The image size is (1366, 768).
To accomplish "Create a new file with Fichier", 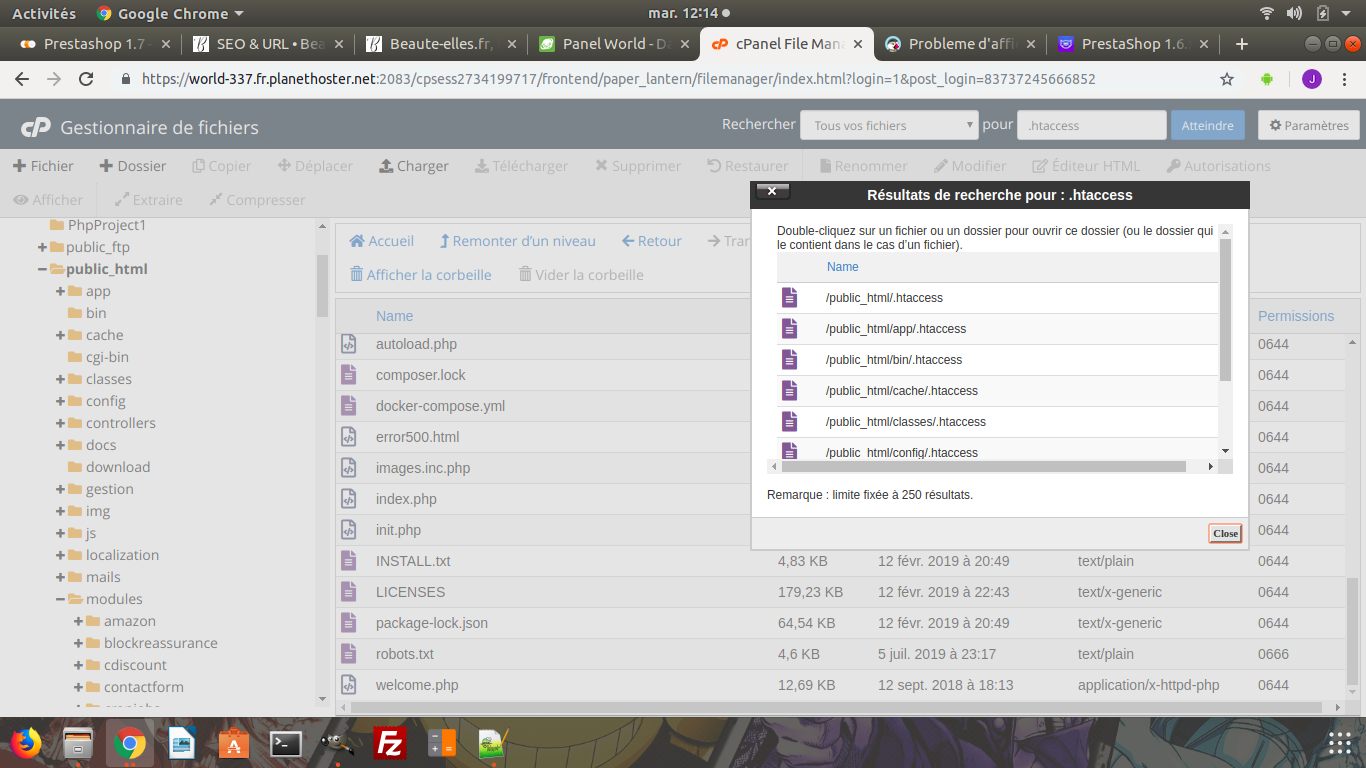I will (43, 166).
